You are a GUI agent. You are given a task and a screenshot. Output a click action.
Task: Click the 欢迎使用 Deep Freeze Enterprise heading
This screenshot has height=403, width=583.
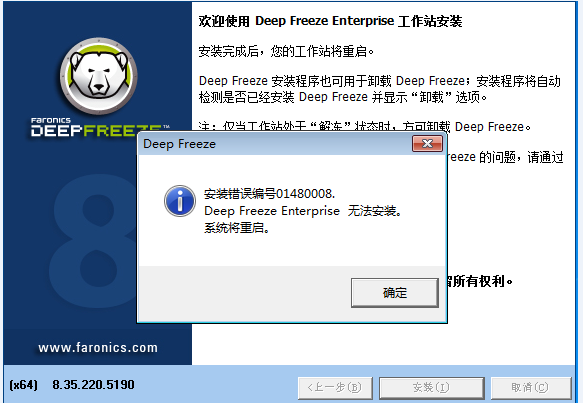tap(330, 21)
